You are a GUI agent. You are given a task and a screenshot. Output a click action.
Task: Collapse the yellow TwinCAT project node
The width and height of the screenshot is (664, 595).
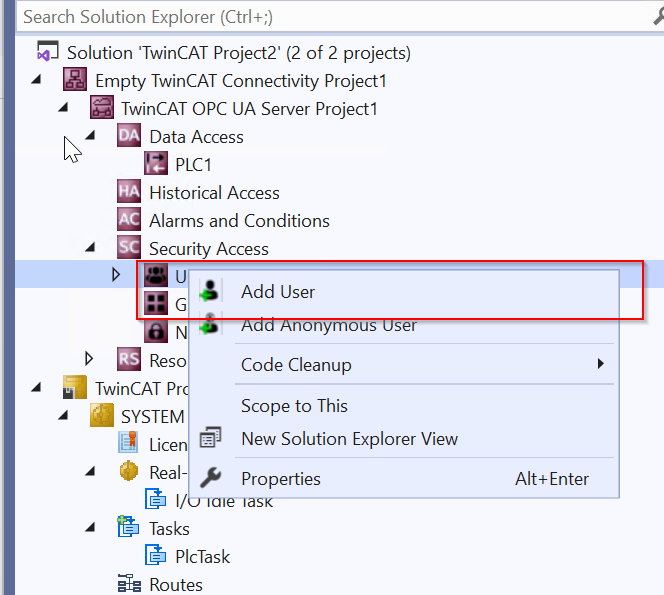[36, 387]
